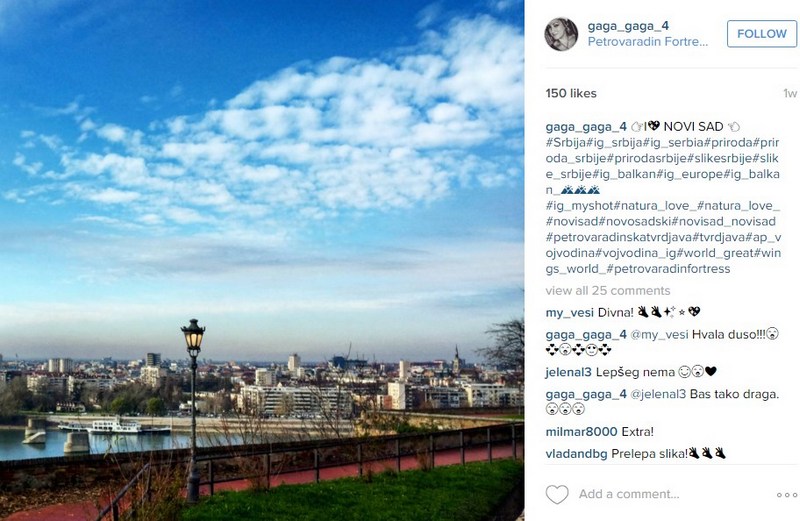Open vladandbg commenter profile
800x521 pixels.
(x=577, y=454)
